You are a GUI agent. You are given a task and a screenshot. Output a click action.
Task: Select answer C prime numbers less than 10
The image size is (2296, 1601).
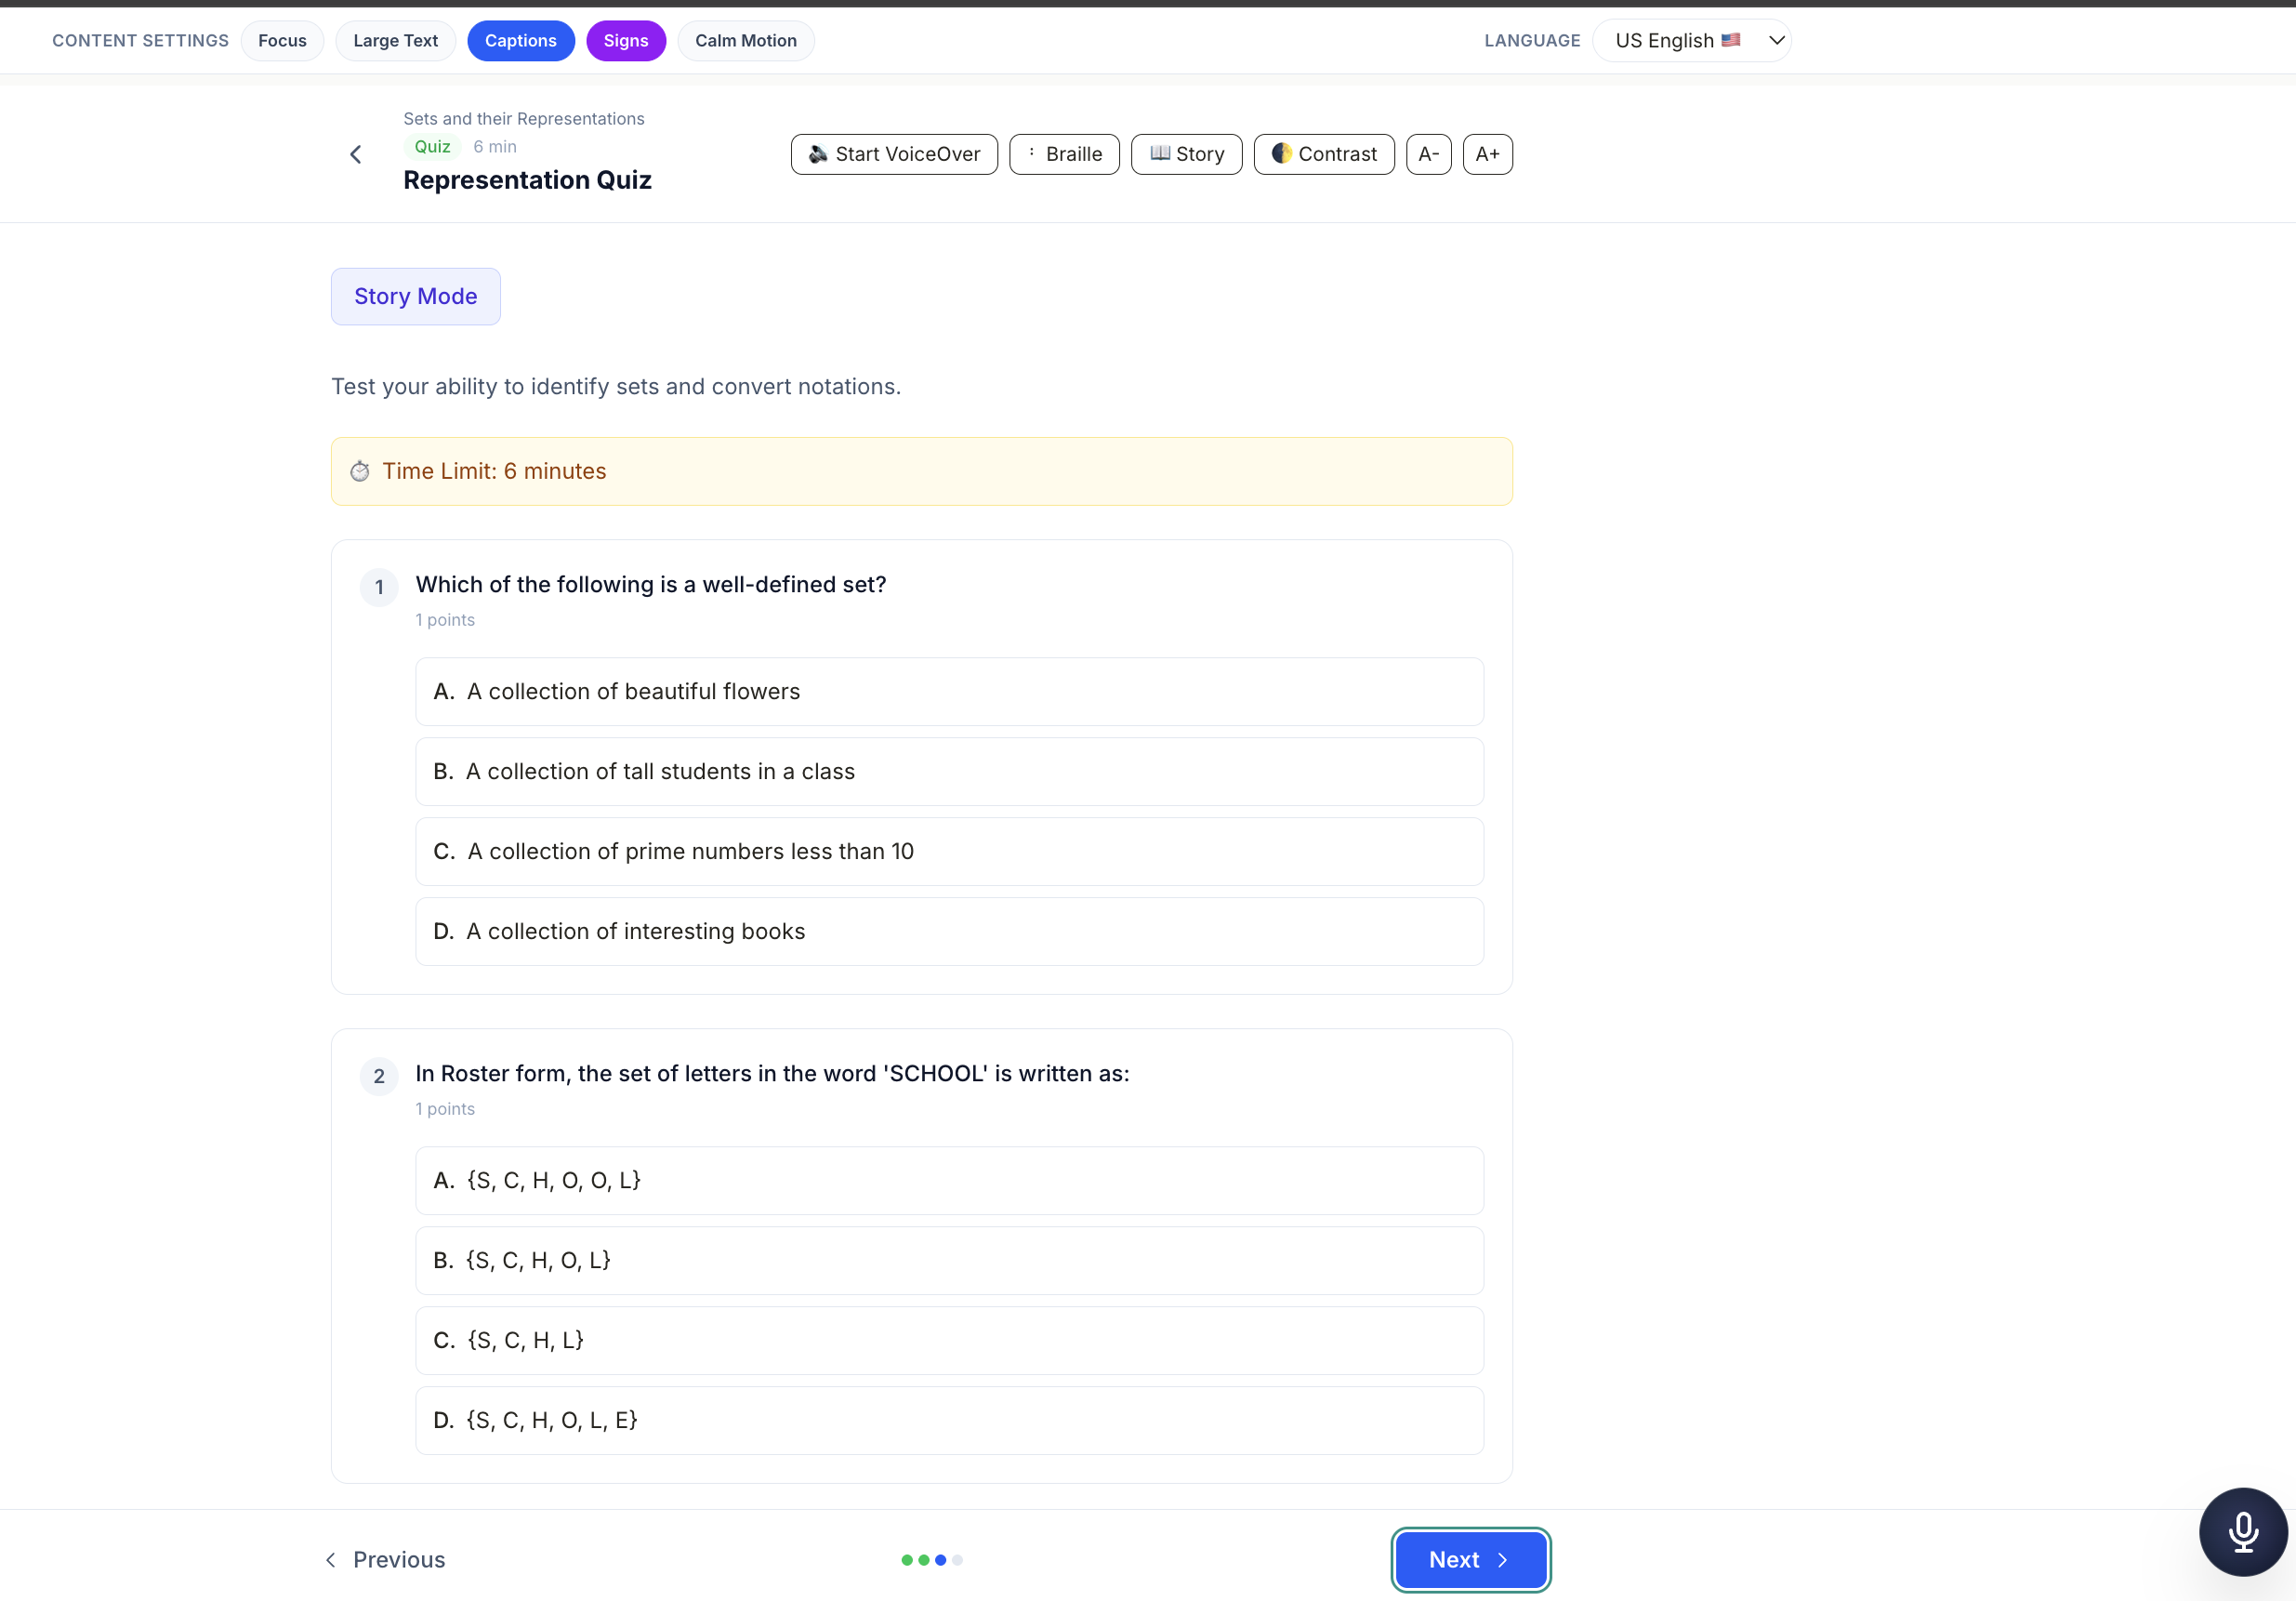(x=949, y=851)
